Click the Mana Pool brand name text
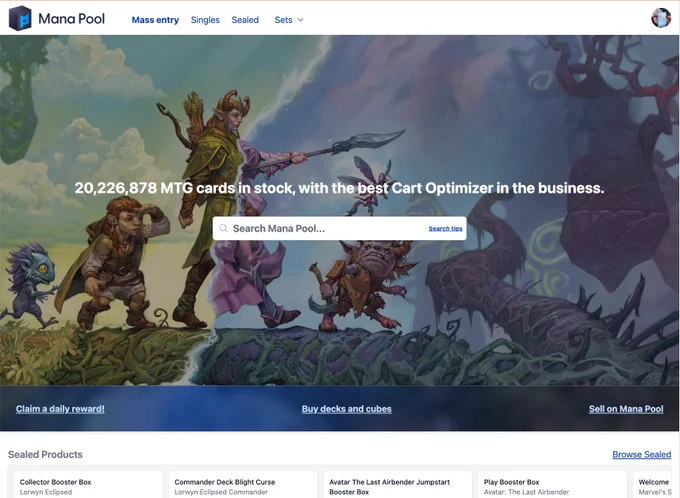This screenshot has height=498, width=680. click(72, 19)
